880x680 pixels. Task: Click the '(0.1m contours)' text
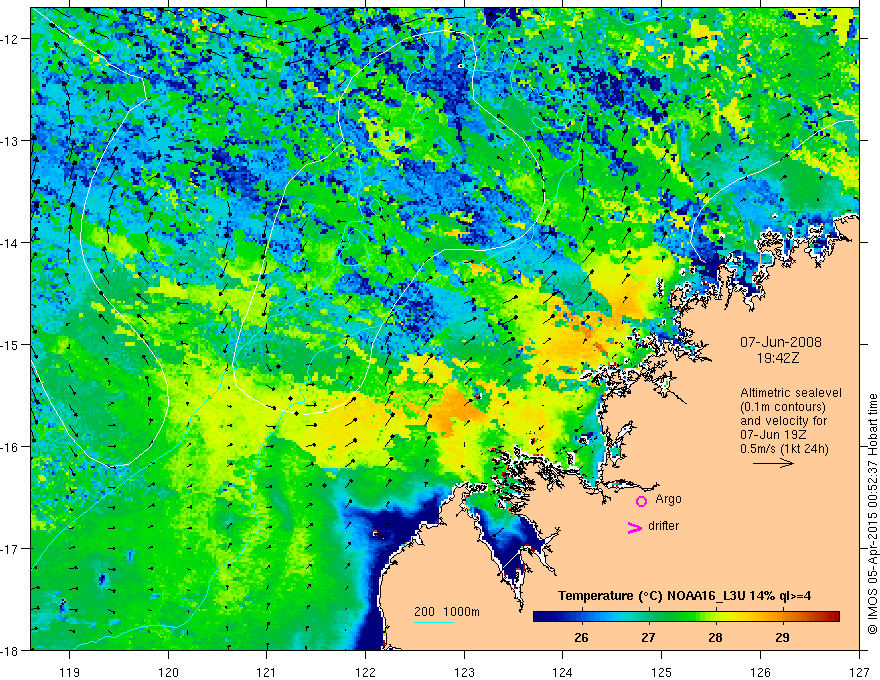coord(783,407)
